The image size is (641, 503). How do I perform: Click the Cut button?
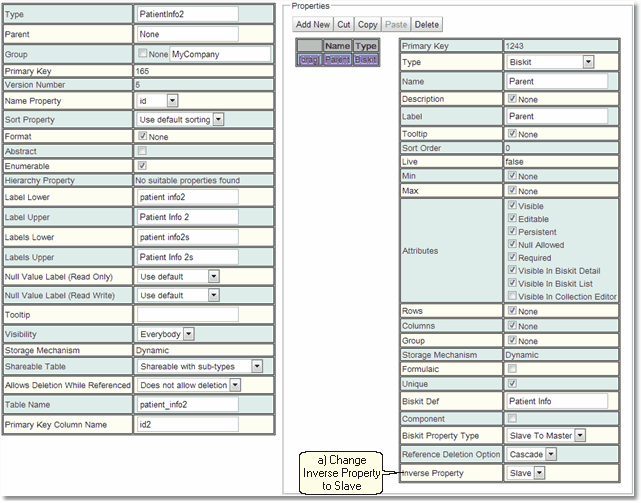(x=343, y=24)
